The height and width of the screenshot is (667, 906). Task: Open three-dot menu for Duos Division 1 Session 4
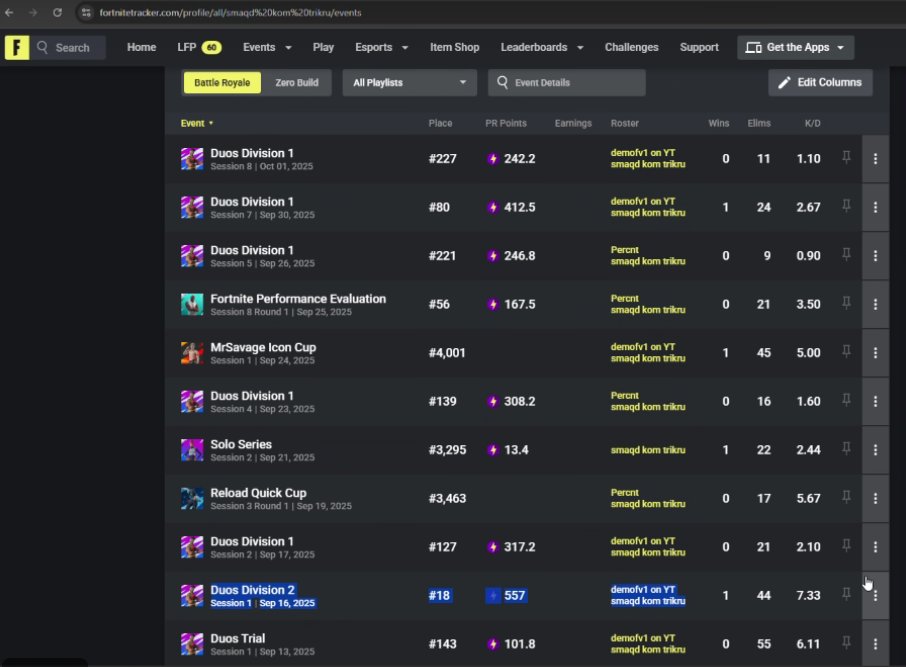click(x=875, y=401)
